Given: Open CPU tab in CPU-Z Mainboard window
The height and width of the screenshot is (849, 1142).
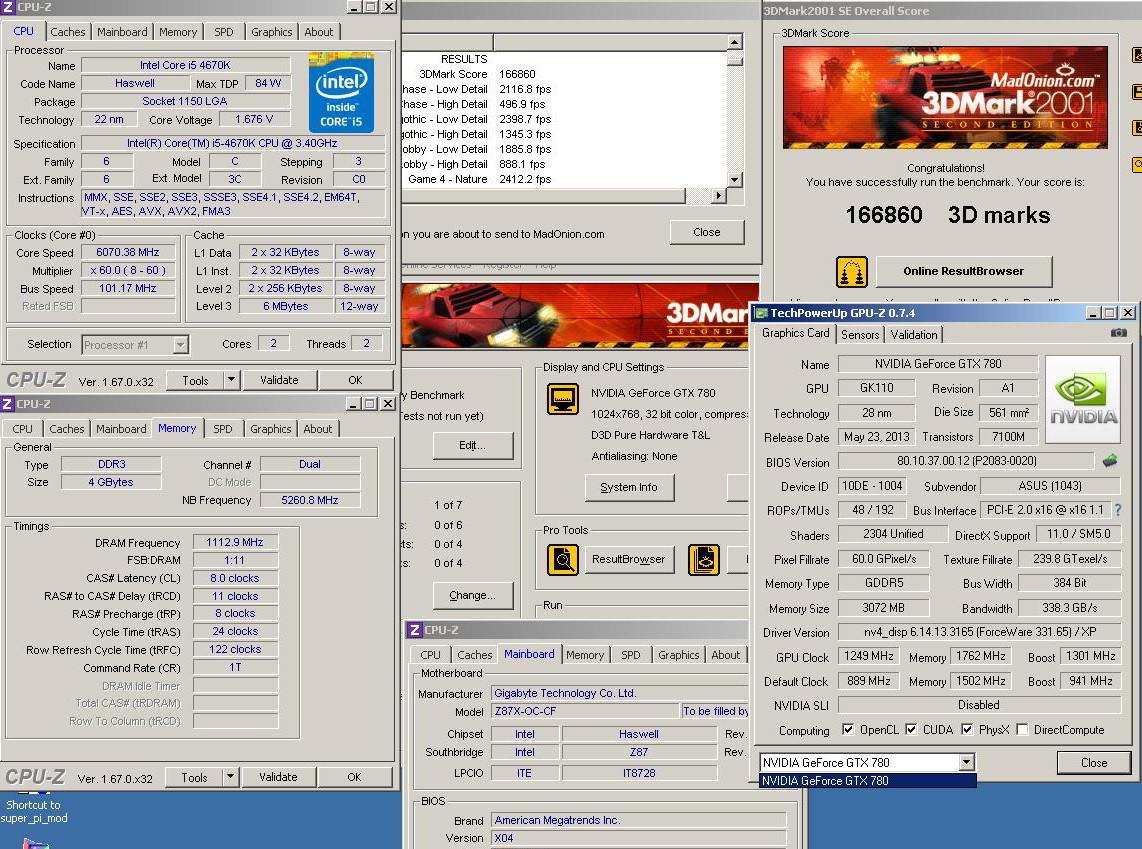Looking at the screenshot, I should (430, 655).
